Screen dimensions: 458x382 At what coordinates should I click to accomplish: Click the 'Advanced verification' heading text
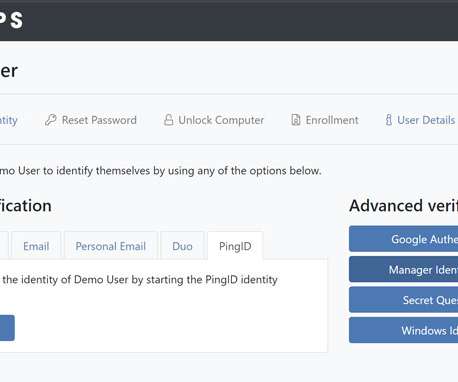tap(404, 205)
